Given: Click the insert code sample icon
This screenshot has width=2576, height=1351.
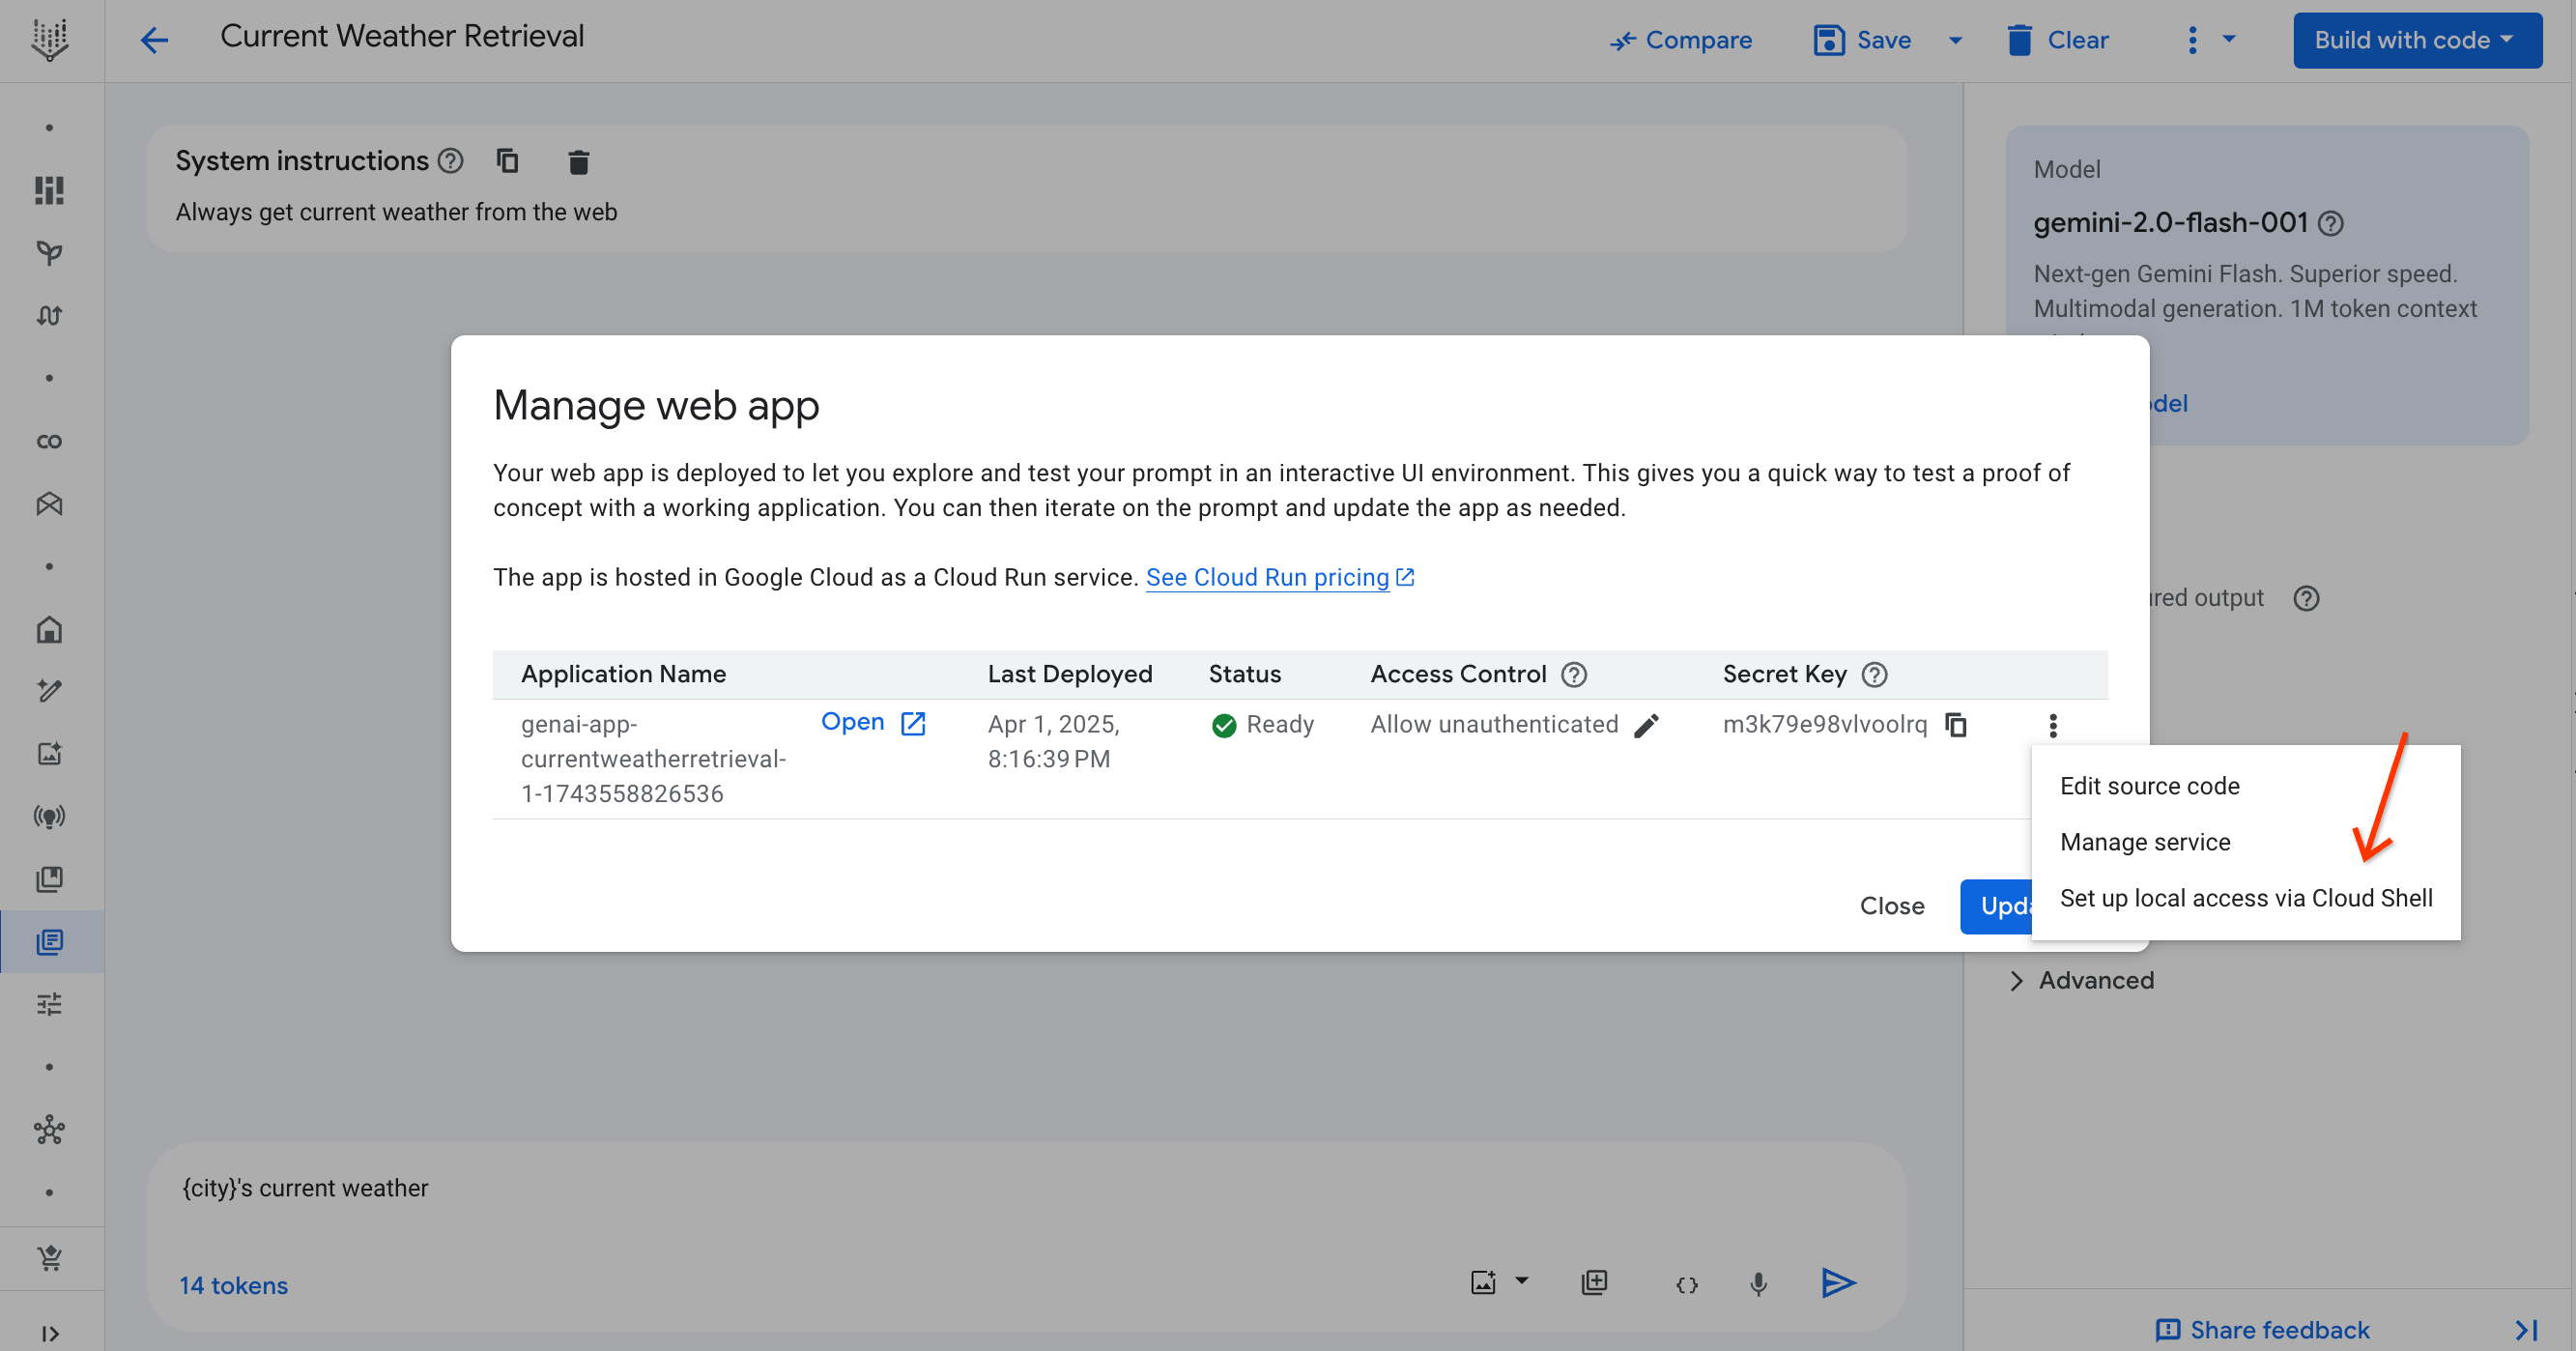Looking at the screenshot, I should pos(1686,1283).
